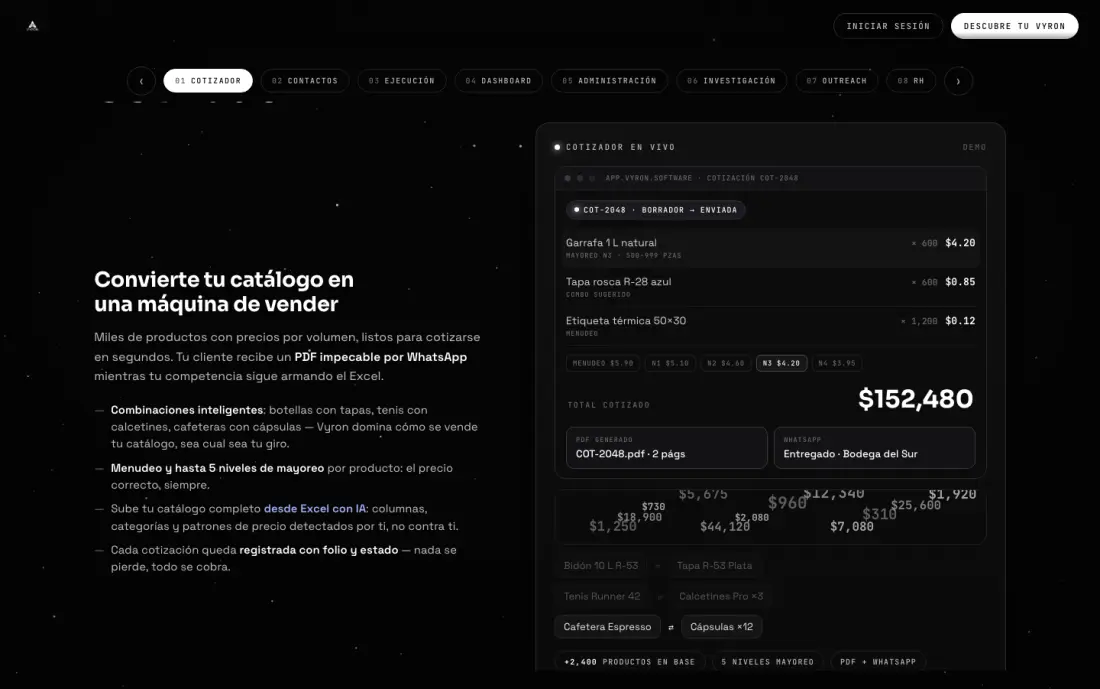Viewport: 1100px width, 689px height.
Task: Select the 06 Investigación tab
Action: [731, 81]
